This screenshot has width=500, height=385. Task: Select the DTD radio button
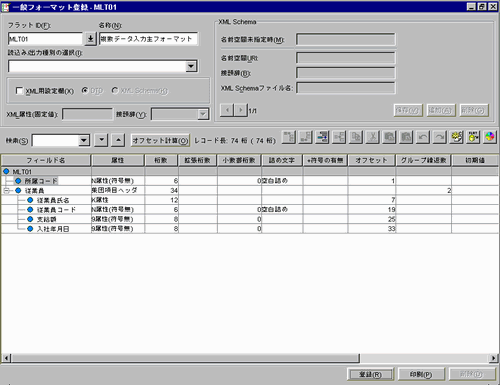tap(85, 90)
